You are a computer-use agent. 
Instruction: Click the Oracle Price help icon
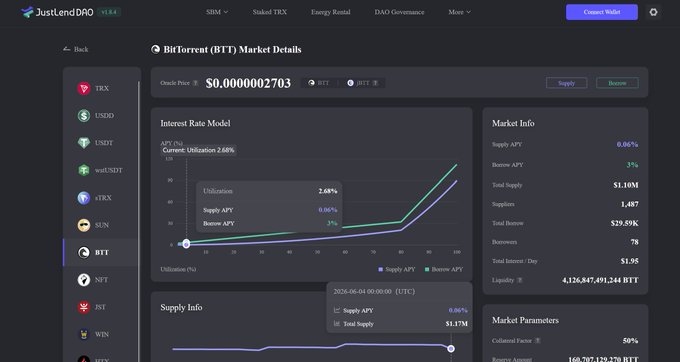[196, 83]
